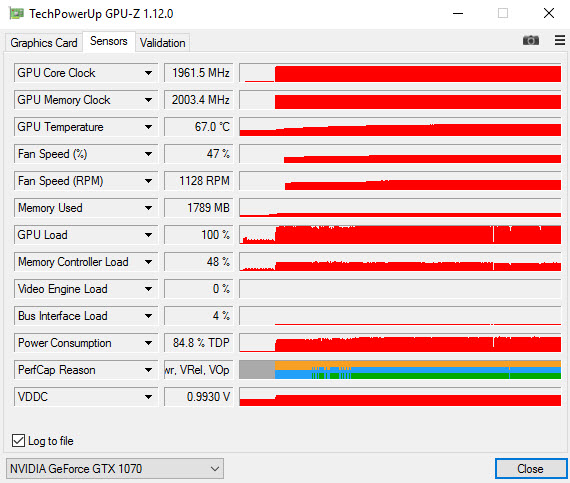
Task: Open the Fan Speed (%) dropdown
Action: [x=148, y=154]
